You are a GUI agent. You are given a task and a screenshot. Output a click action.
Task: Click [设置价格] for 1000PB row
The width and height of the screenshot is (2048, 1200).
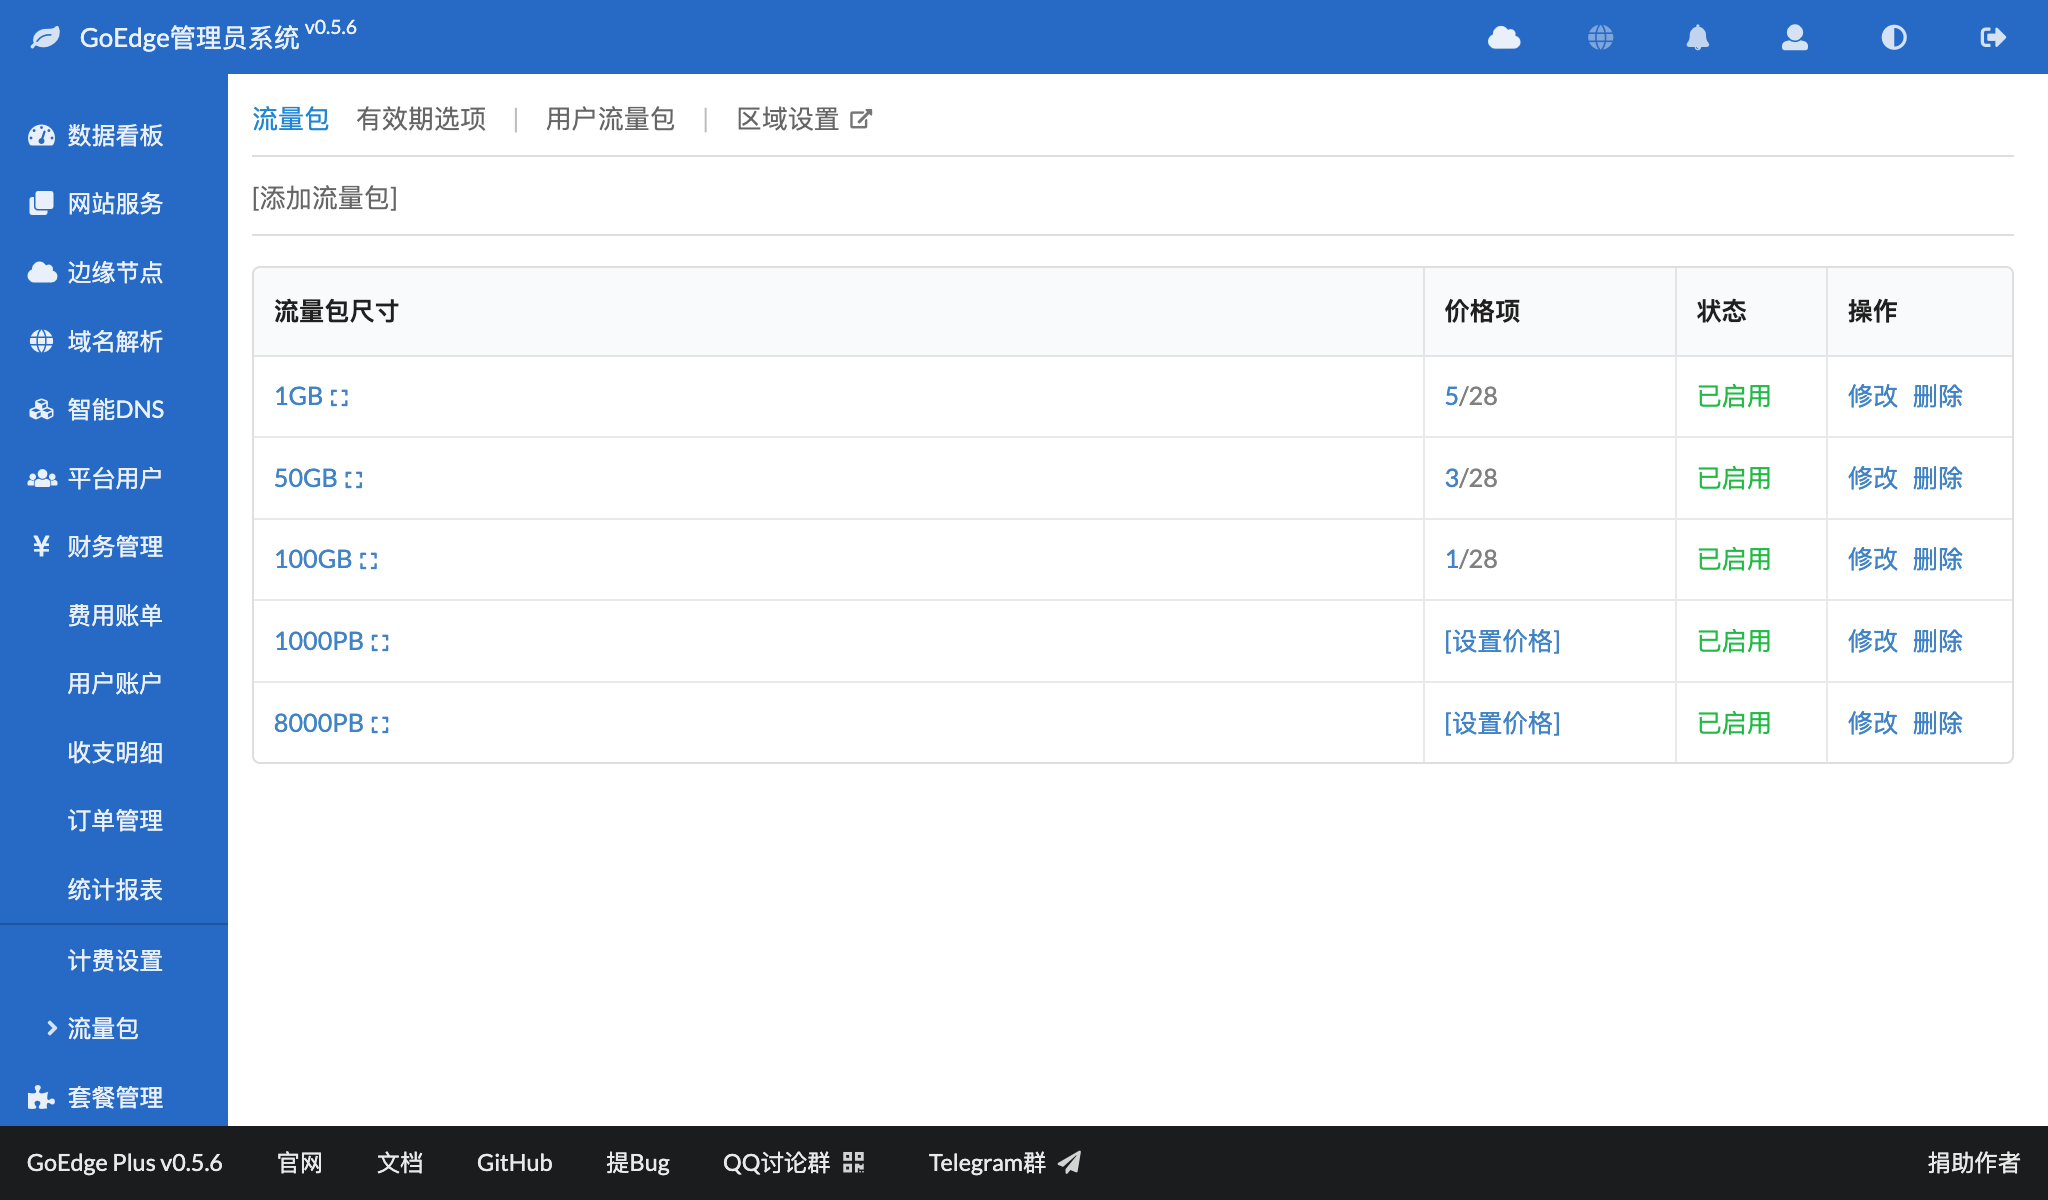point(1502,642)
